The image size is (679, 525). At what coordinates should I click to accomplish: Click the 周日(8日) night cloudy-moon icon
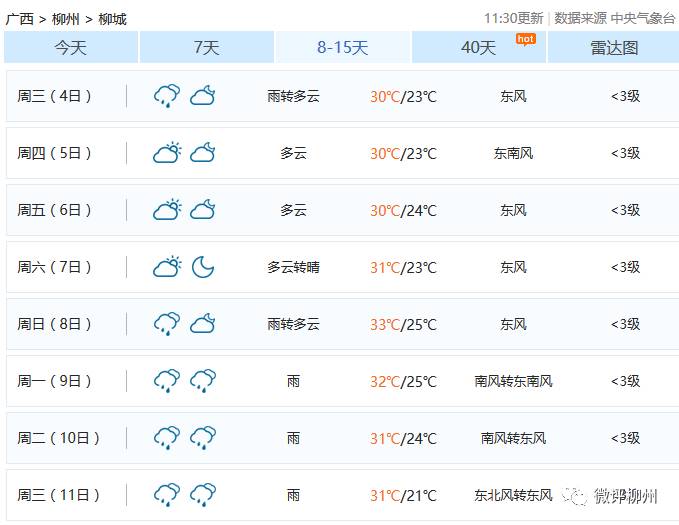coord(203,324)
